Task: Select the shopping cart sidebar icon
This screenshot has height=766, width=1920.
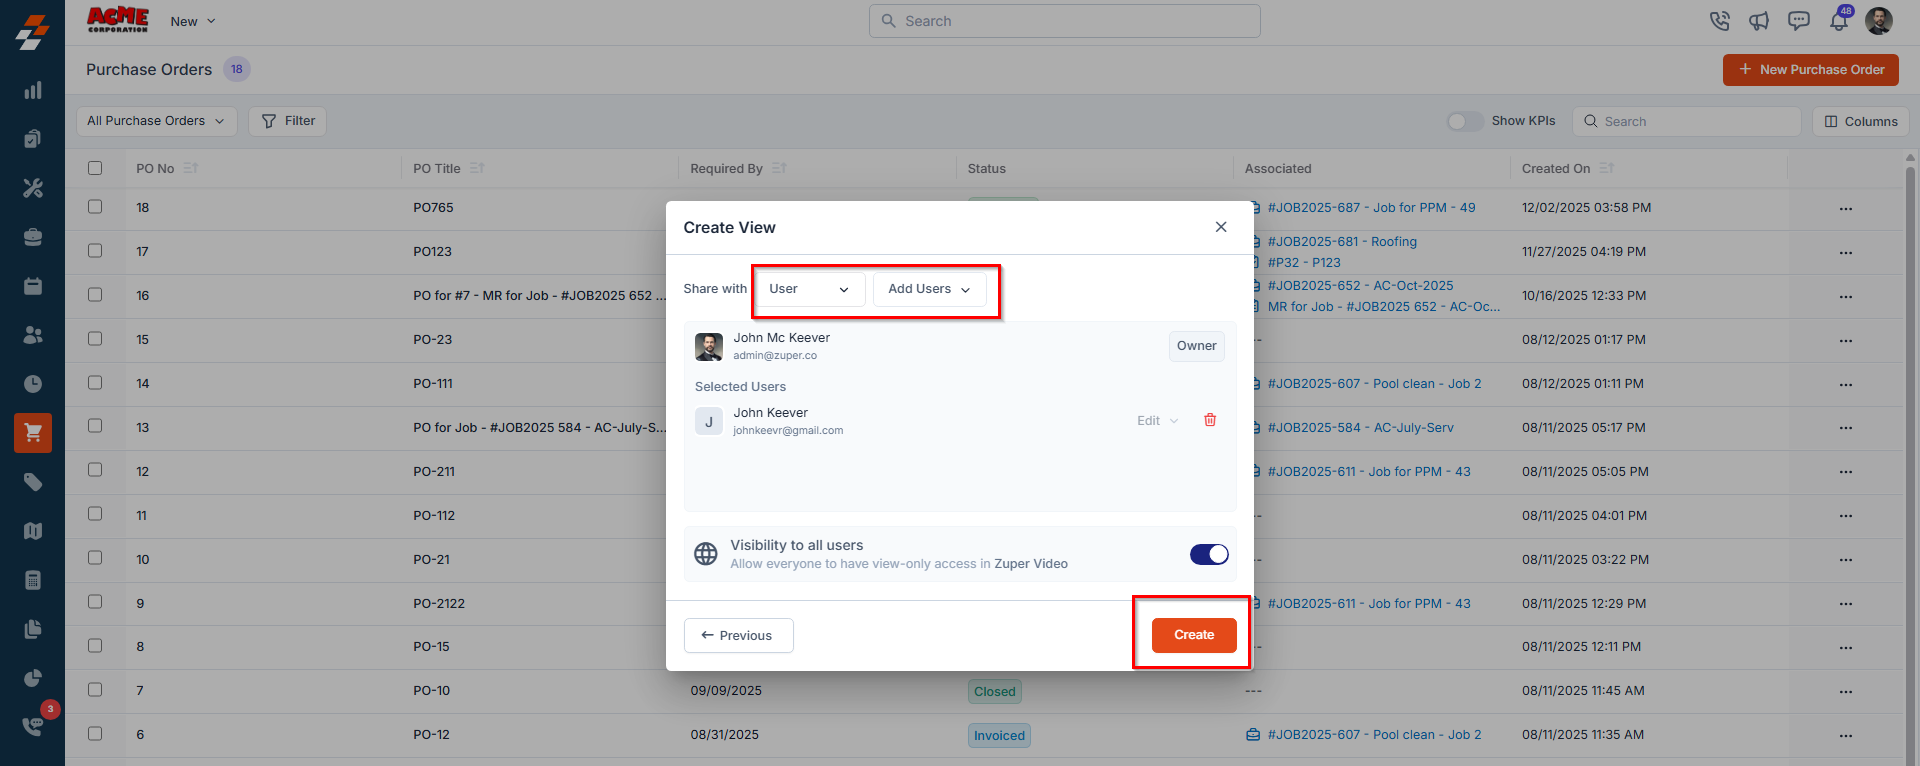Action: coord(33,433)
